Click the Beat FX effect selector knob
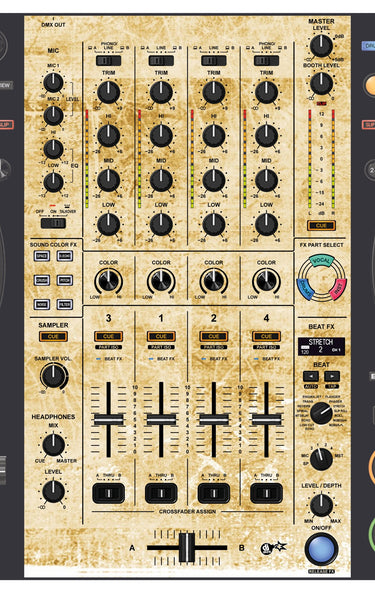 click(321, 413)
